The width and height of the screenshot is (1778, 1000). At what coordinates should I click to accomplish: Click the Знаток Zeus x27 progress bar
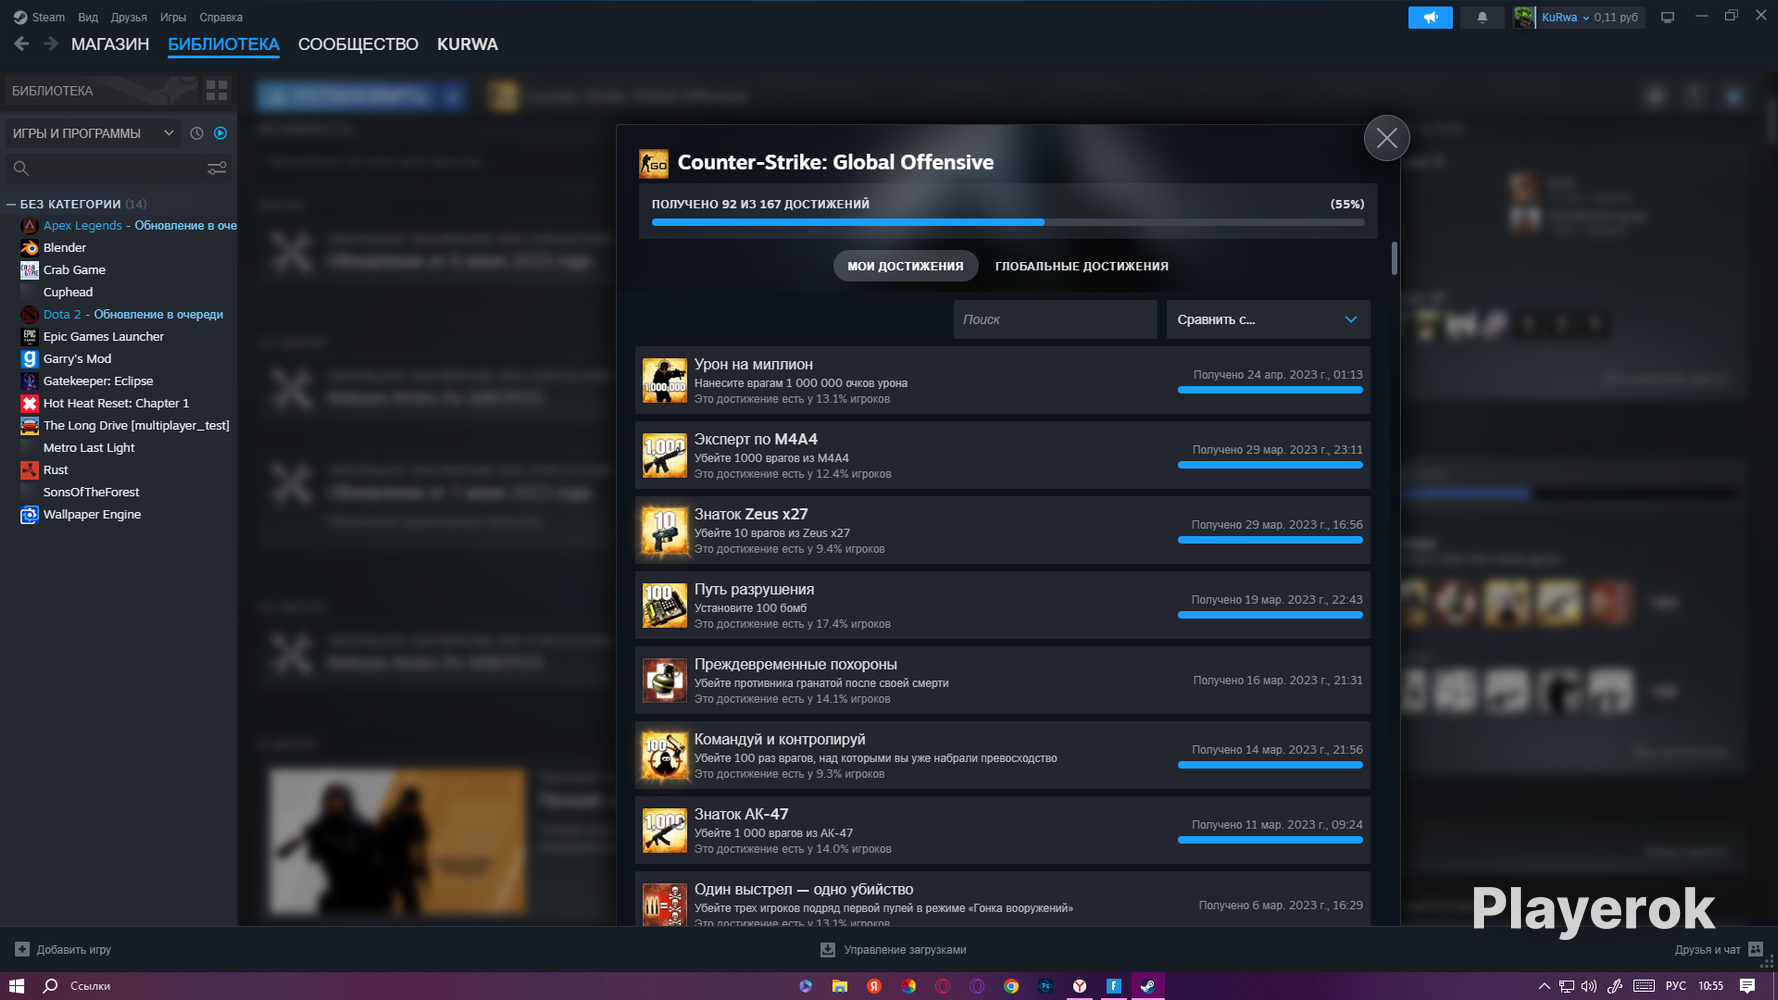tap(1270, 540)
